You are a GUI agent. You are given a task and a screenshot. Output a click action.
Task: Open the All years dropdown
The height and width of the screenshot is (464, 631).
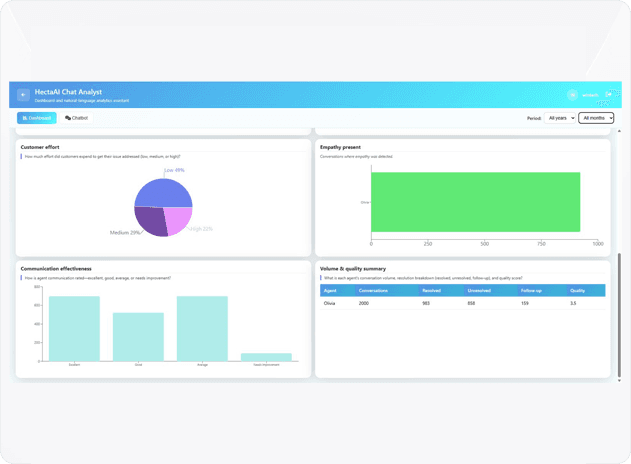click(560, 118)
